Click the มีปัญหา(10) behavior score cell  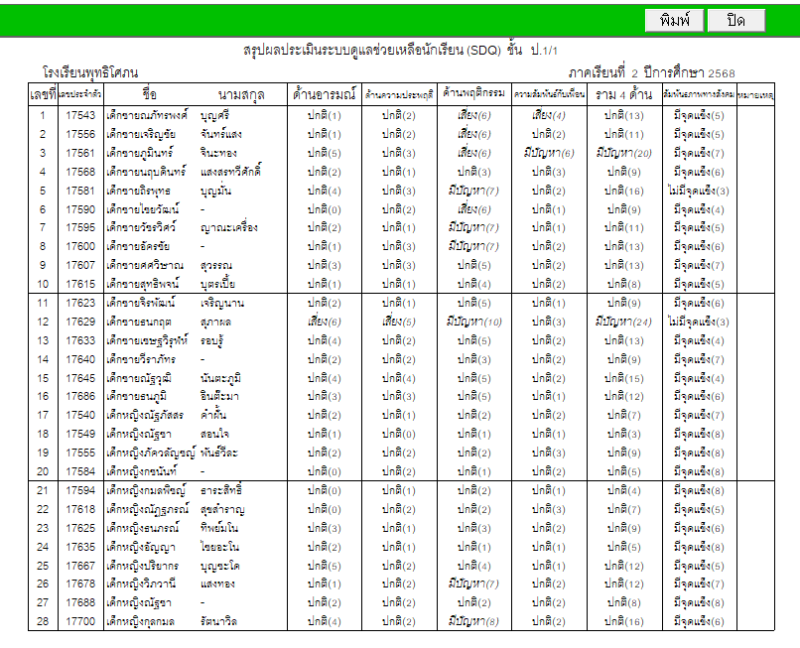474,322
